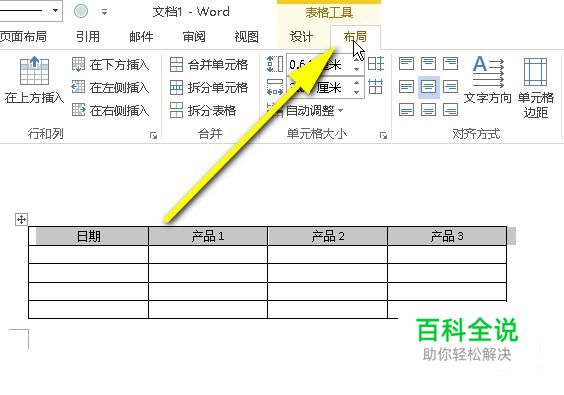Click Distribute Columns icon

click(x=376, y=87)
